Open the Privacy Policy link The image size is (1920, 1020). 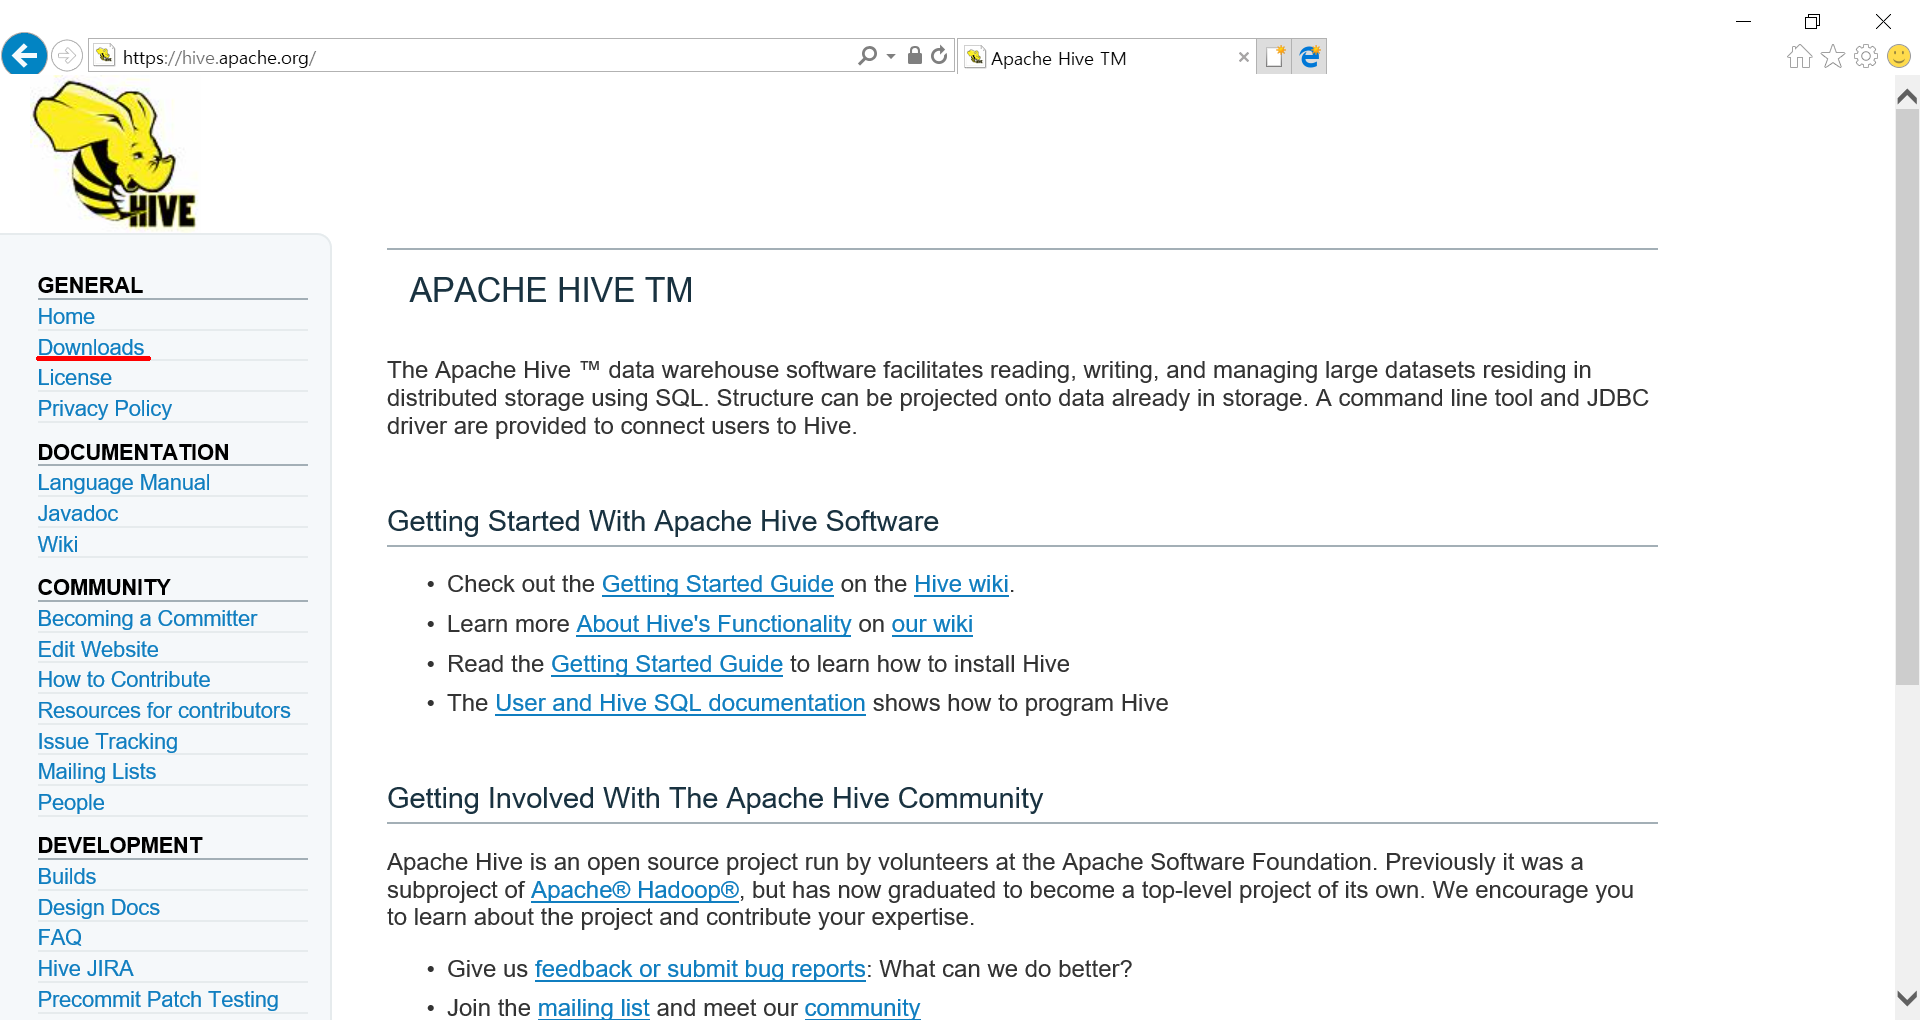pyautogui.click(x=105, y=409)
